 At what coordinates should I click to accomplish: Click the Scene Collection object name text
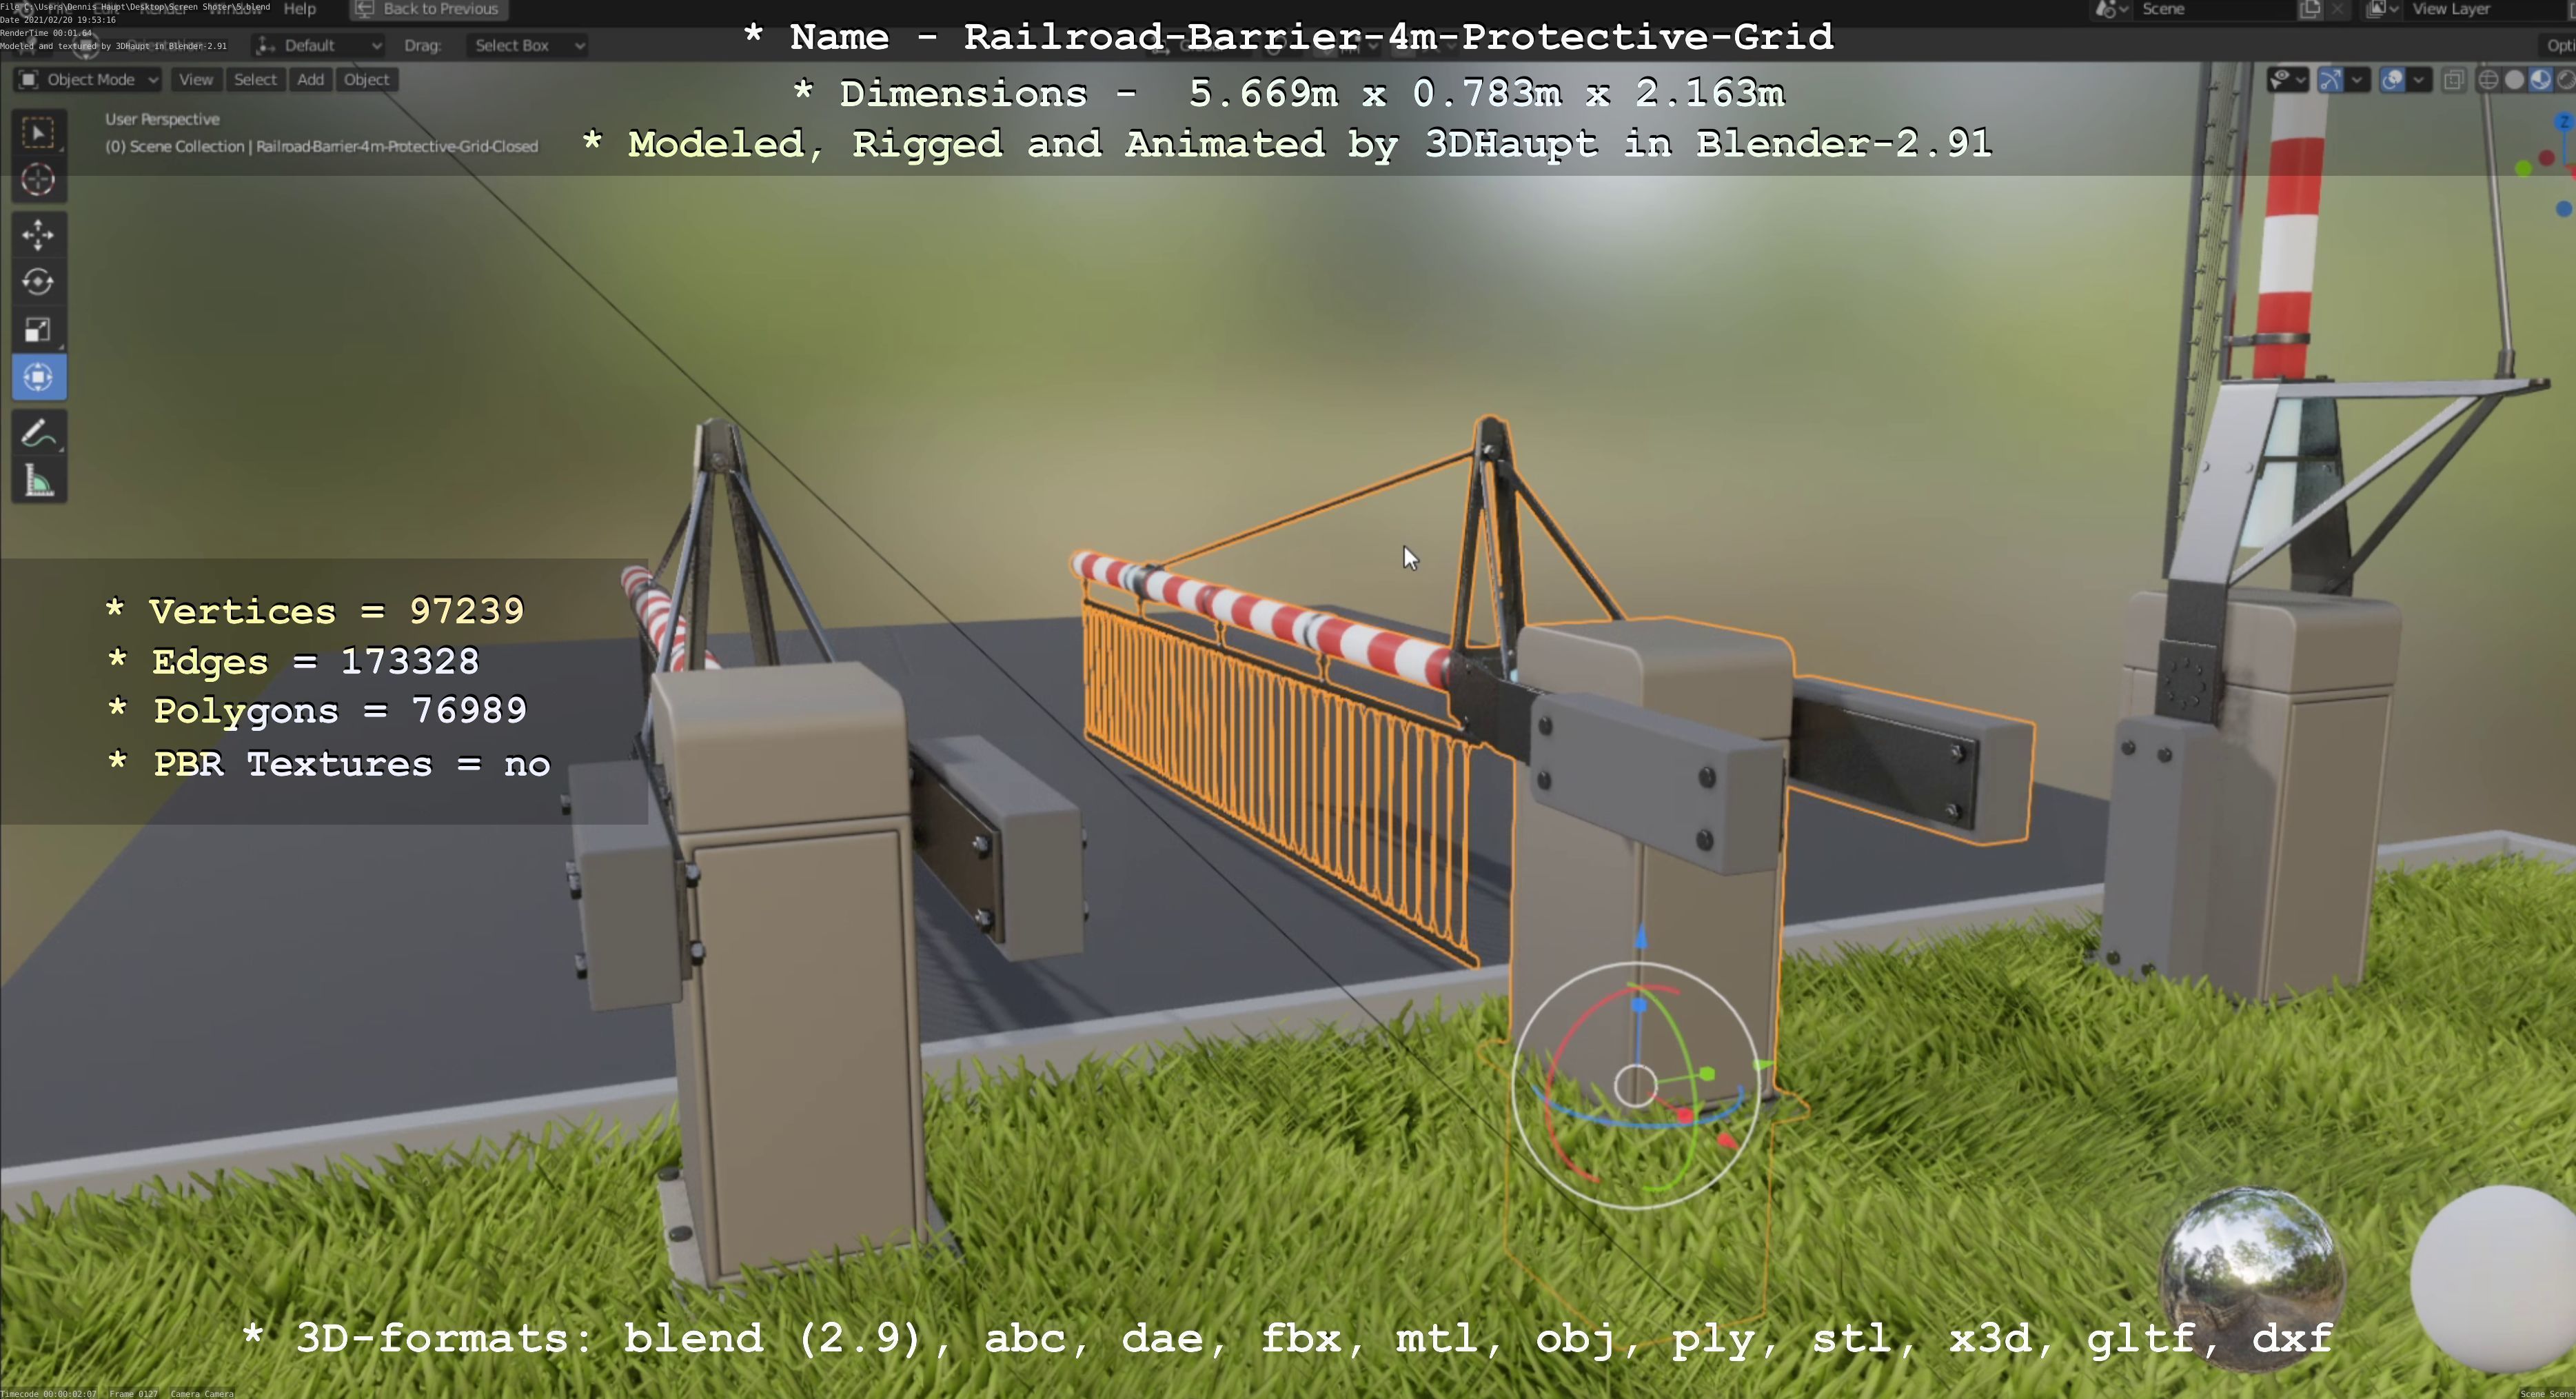click(x=321, y=146)
